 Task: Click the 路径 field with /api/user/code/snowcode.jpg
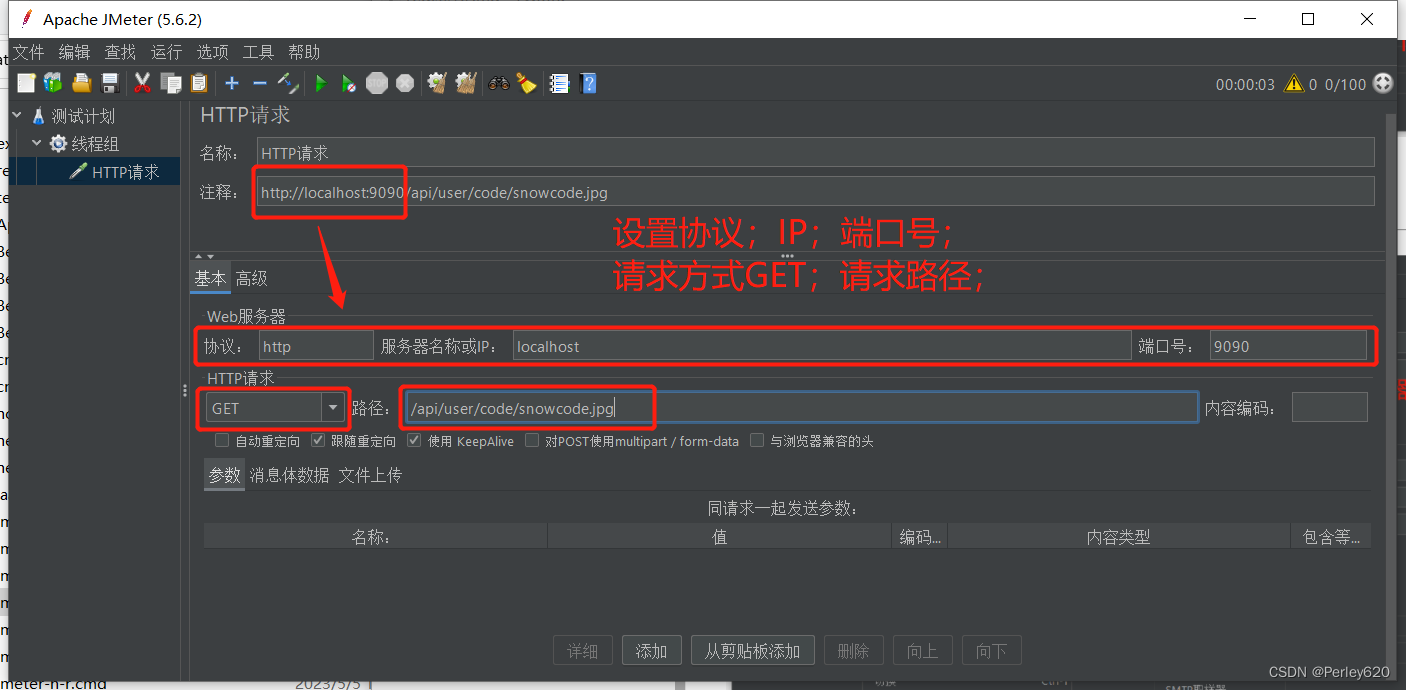tap(802, 407)
